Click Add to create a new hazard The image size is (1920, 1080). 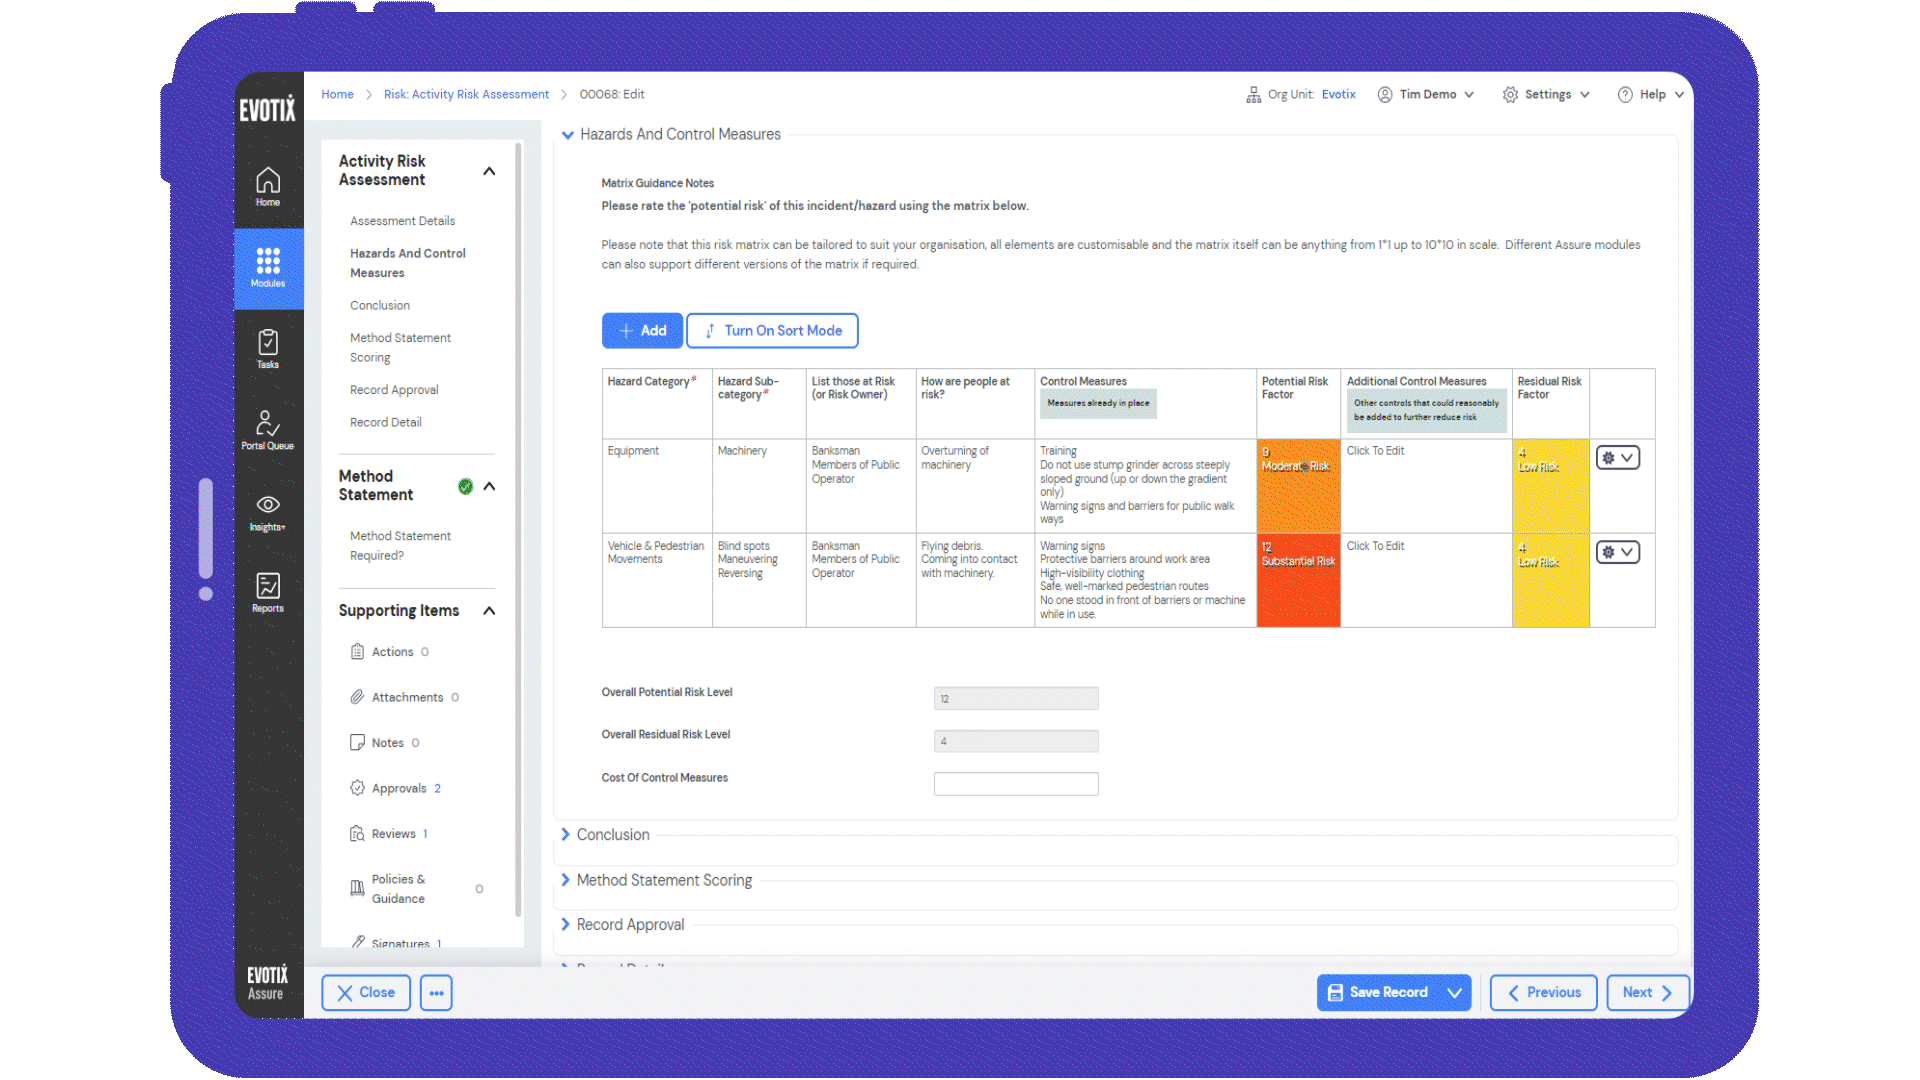(642, 330)
